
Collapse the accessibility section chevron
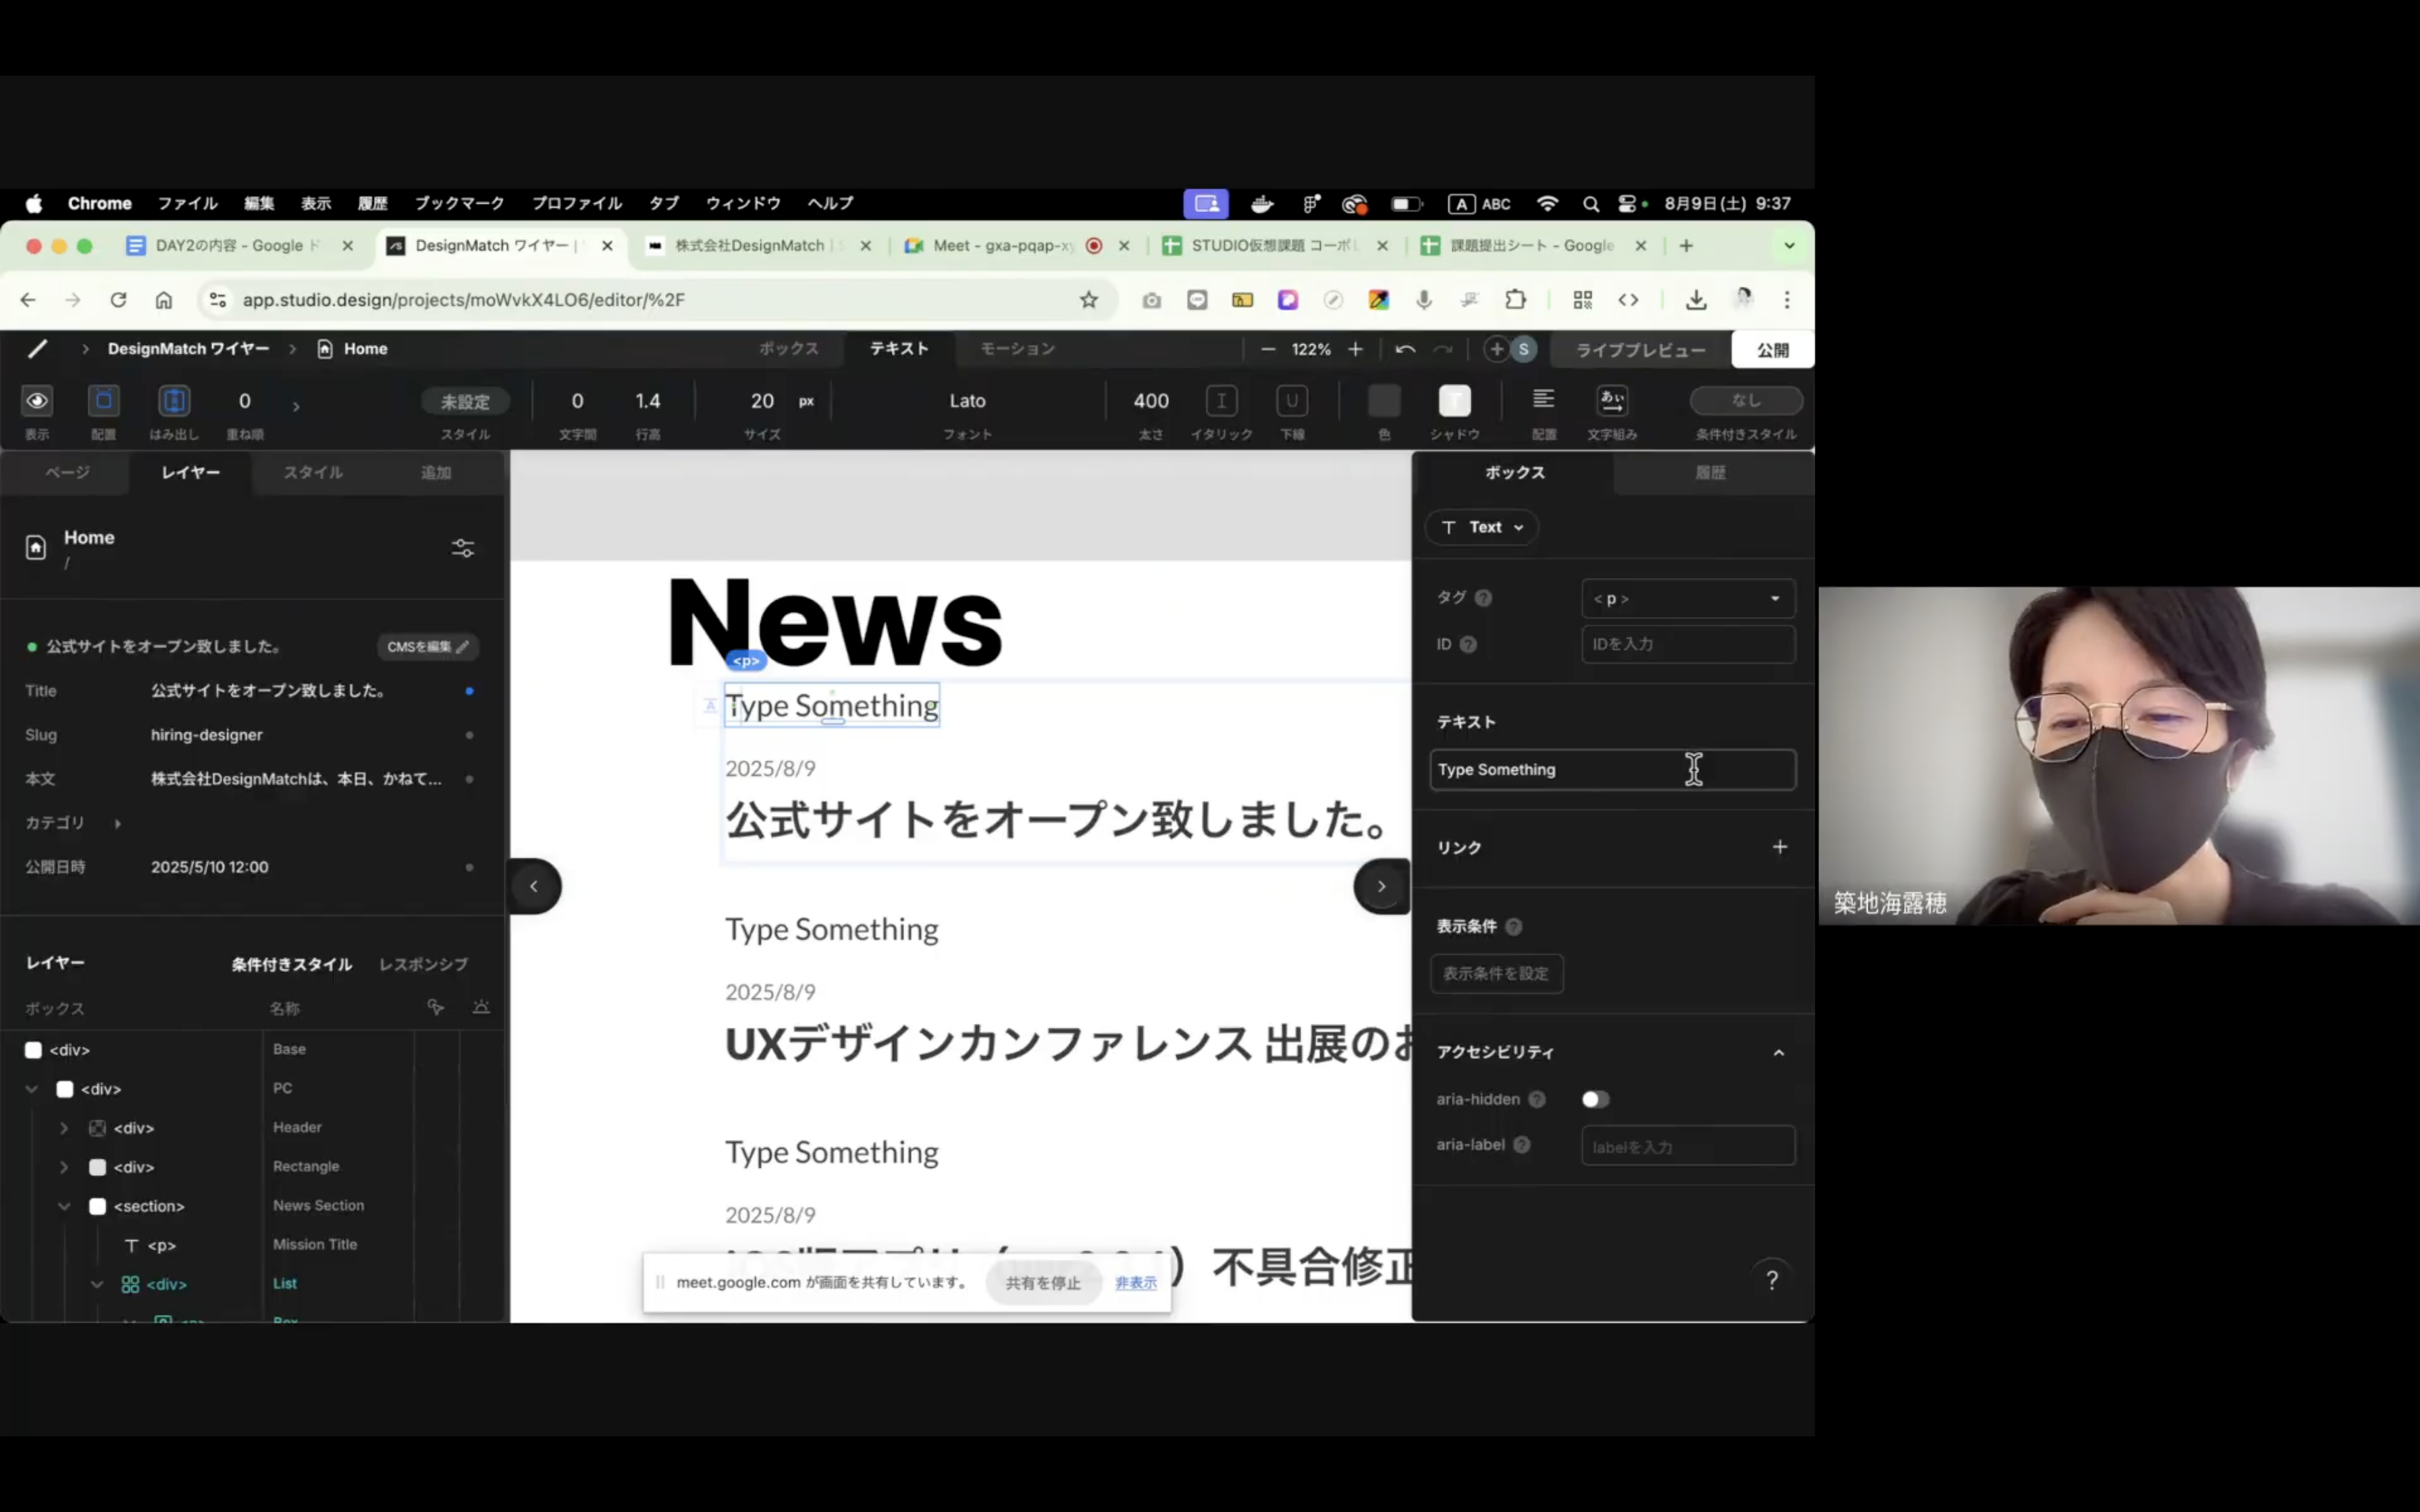click(1778, 1052)
